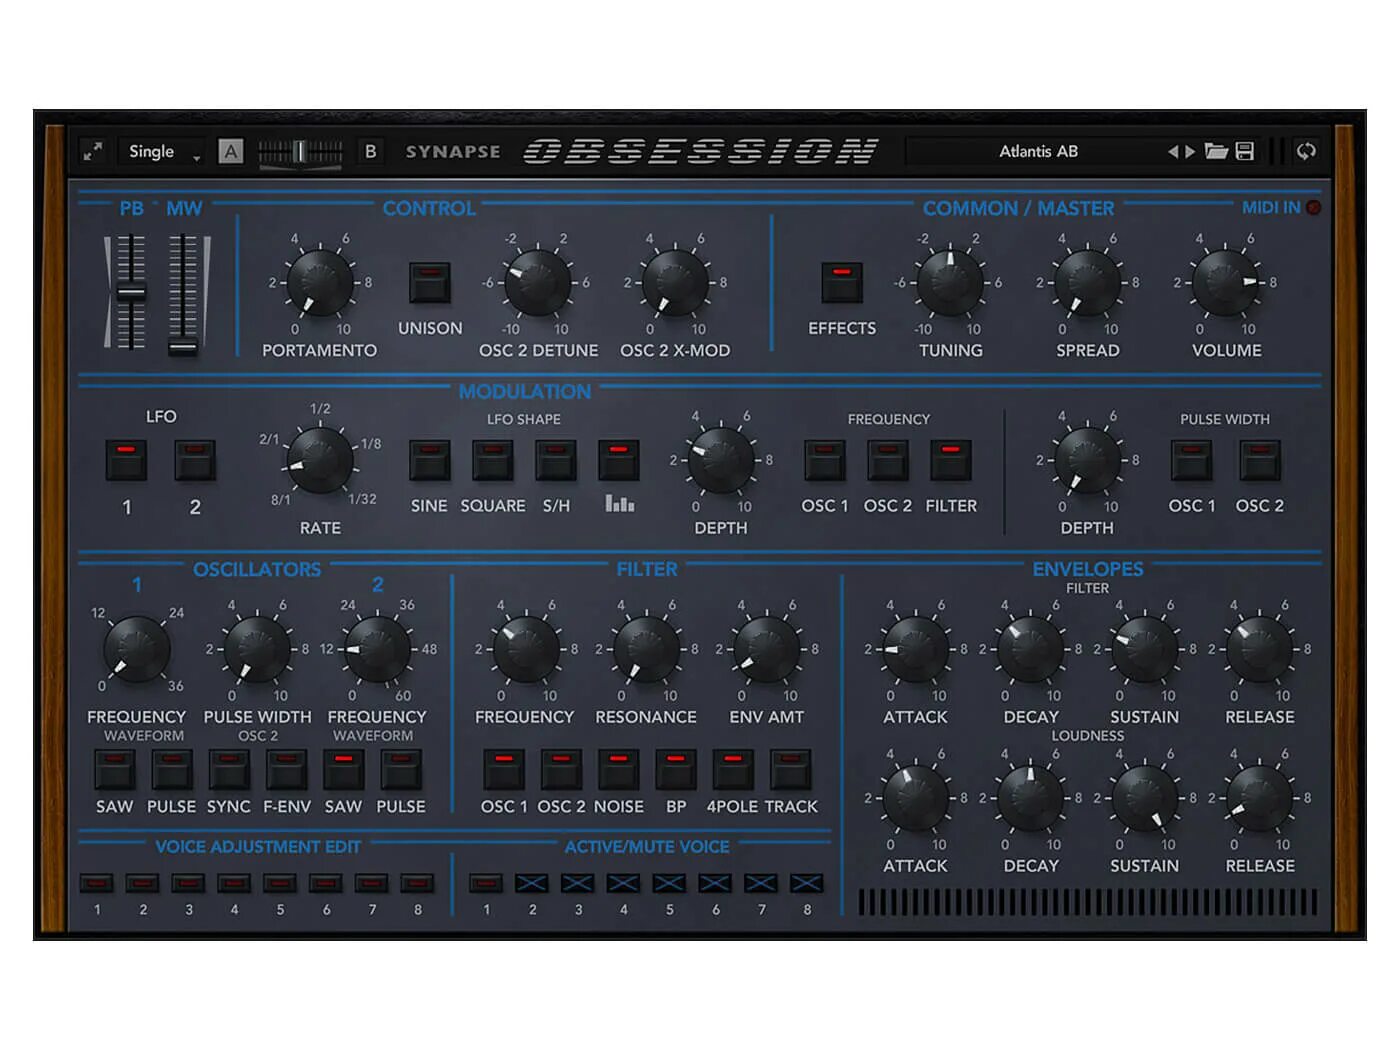Toggle filter Noise input switch
The image size is (1400, 1050).
click(x=619, y=770)
